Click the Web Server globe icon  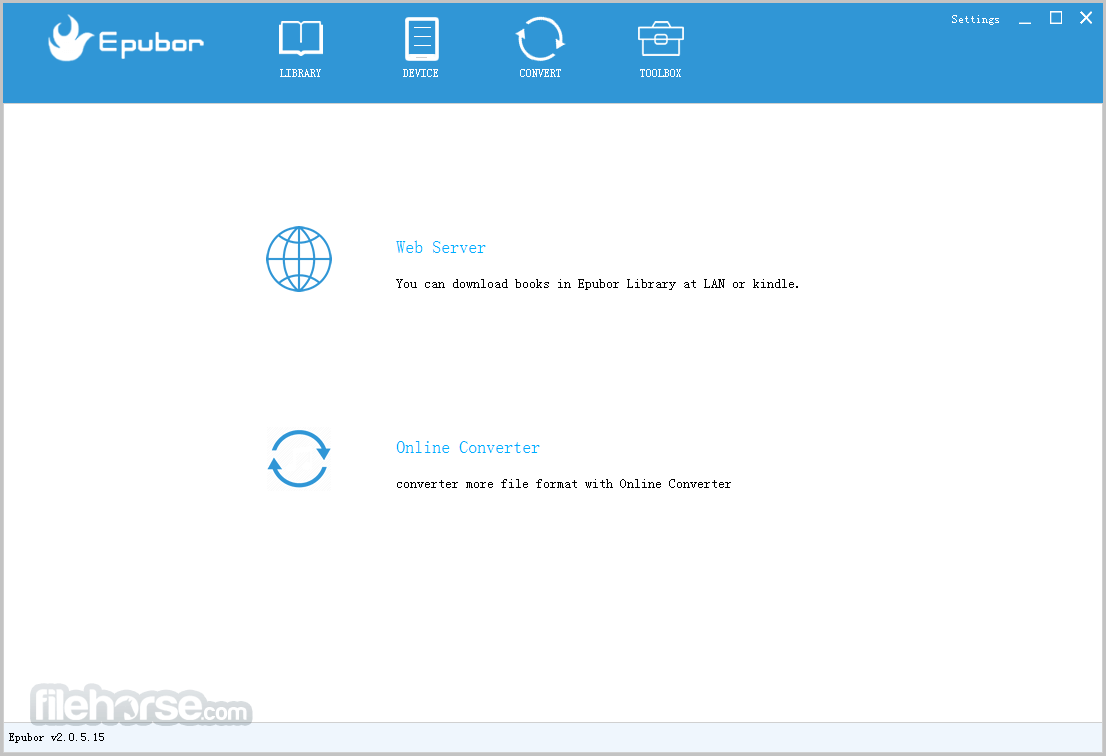(x=299, y=259)
